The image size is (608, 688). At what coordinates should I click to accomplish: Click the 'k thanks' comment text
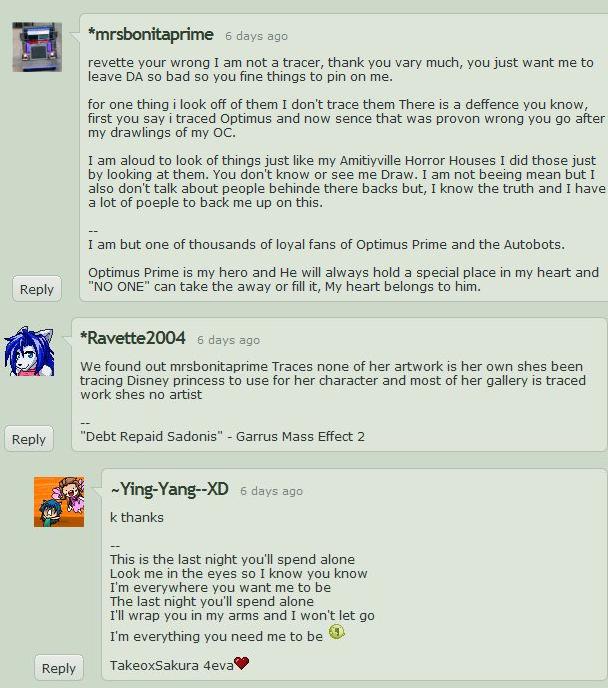(137, 518)
